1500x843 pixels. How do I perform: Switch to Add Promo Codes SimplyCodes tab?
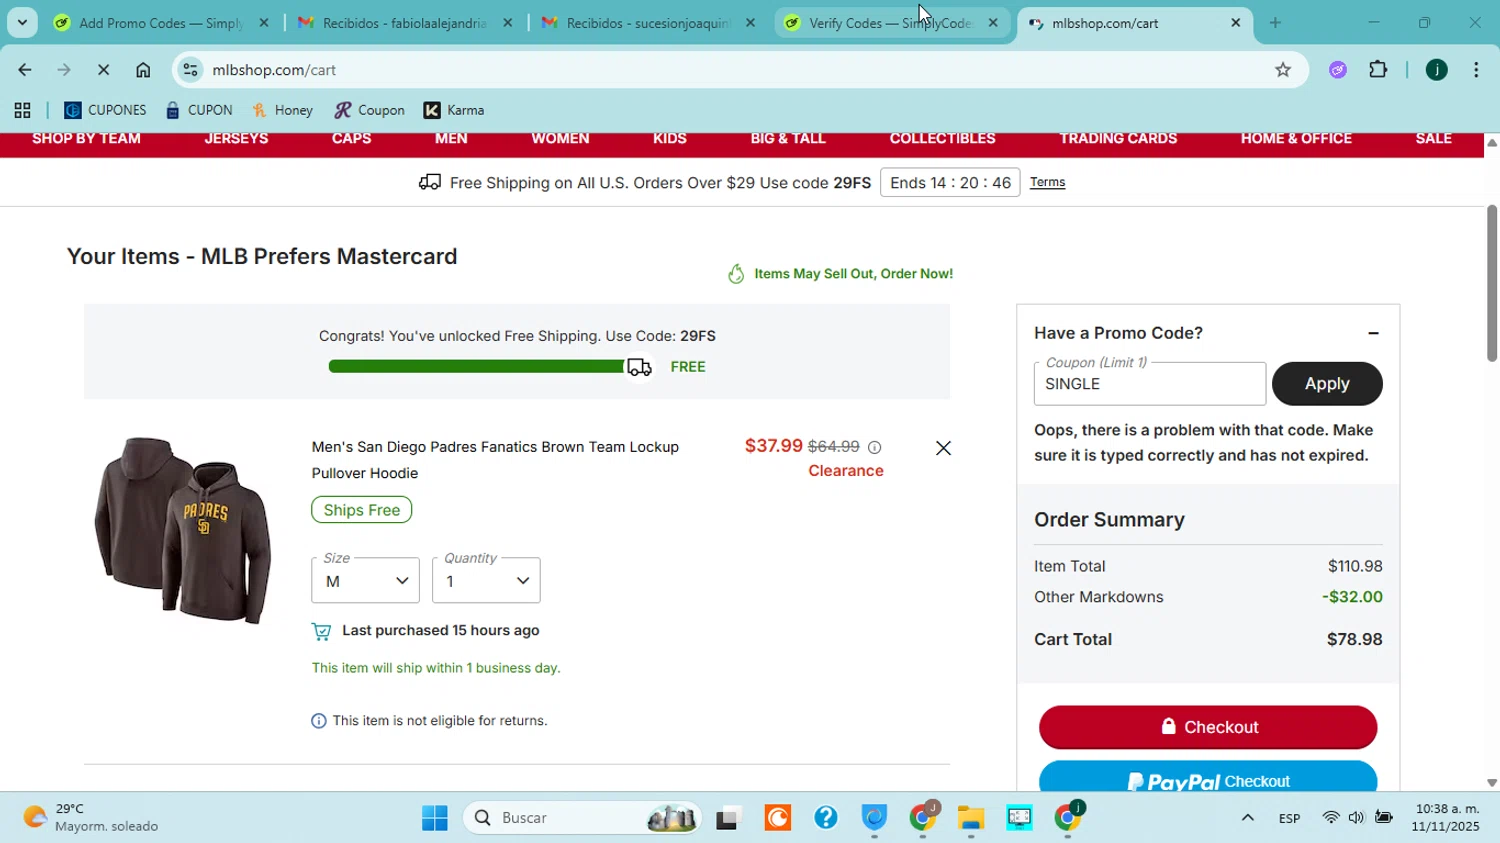tap(160, 23)
